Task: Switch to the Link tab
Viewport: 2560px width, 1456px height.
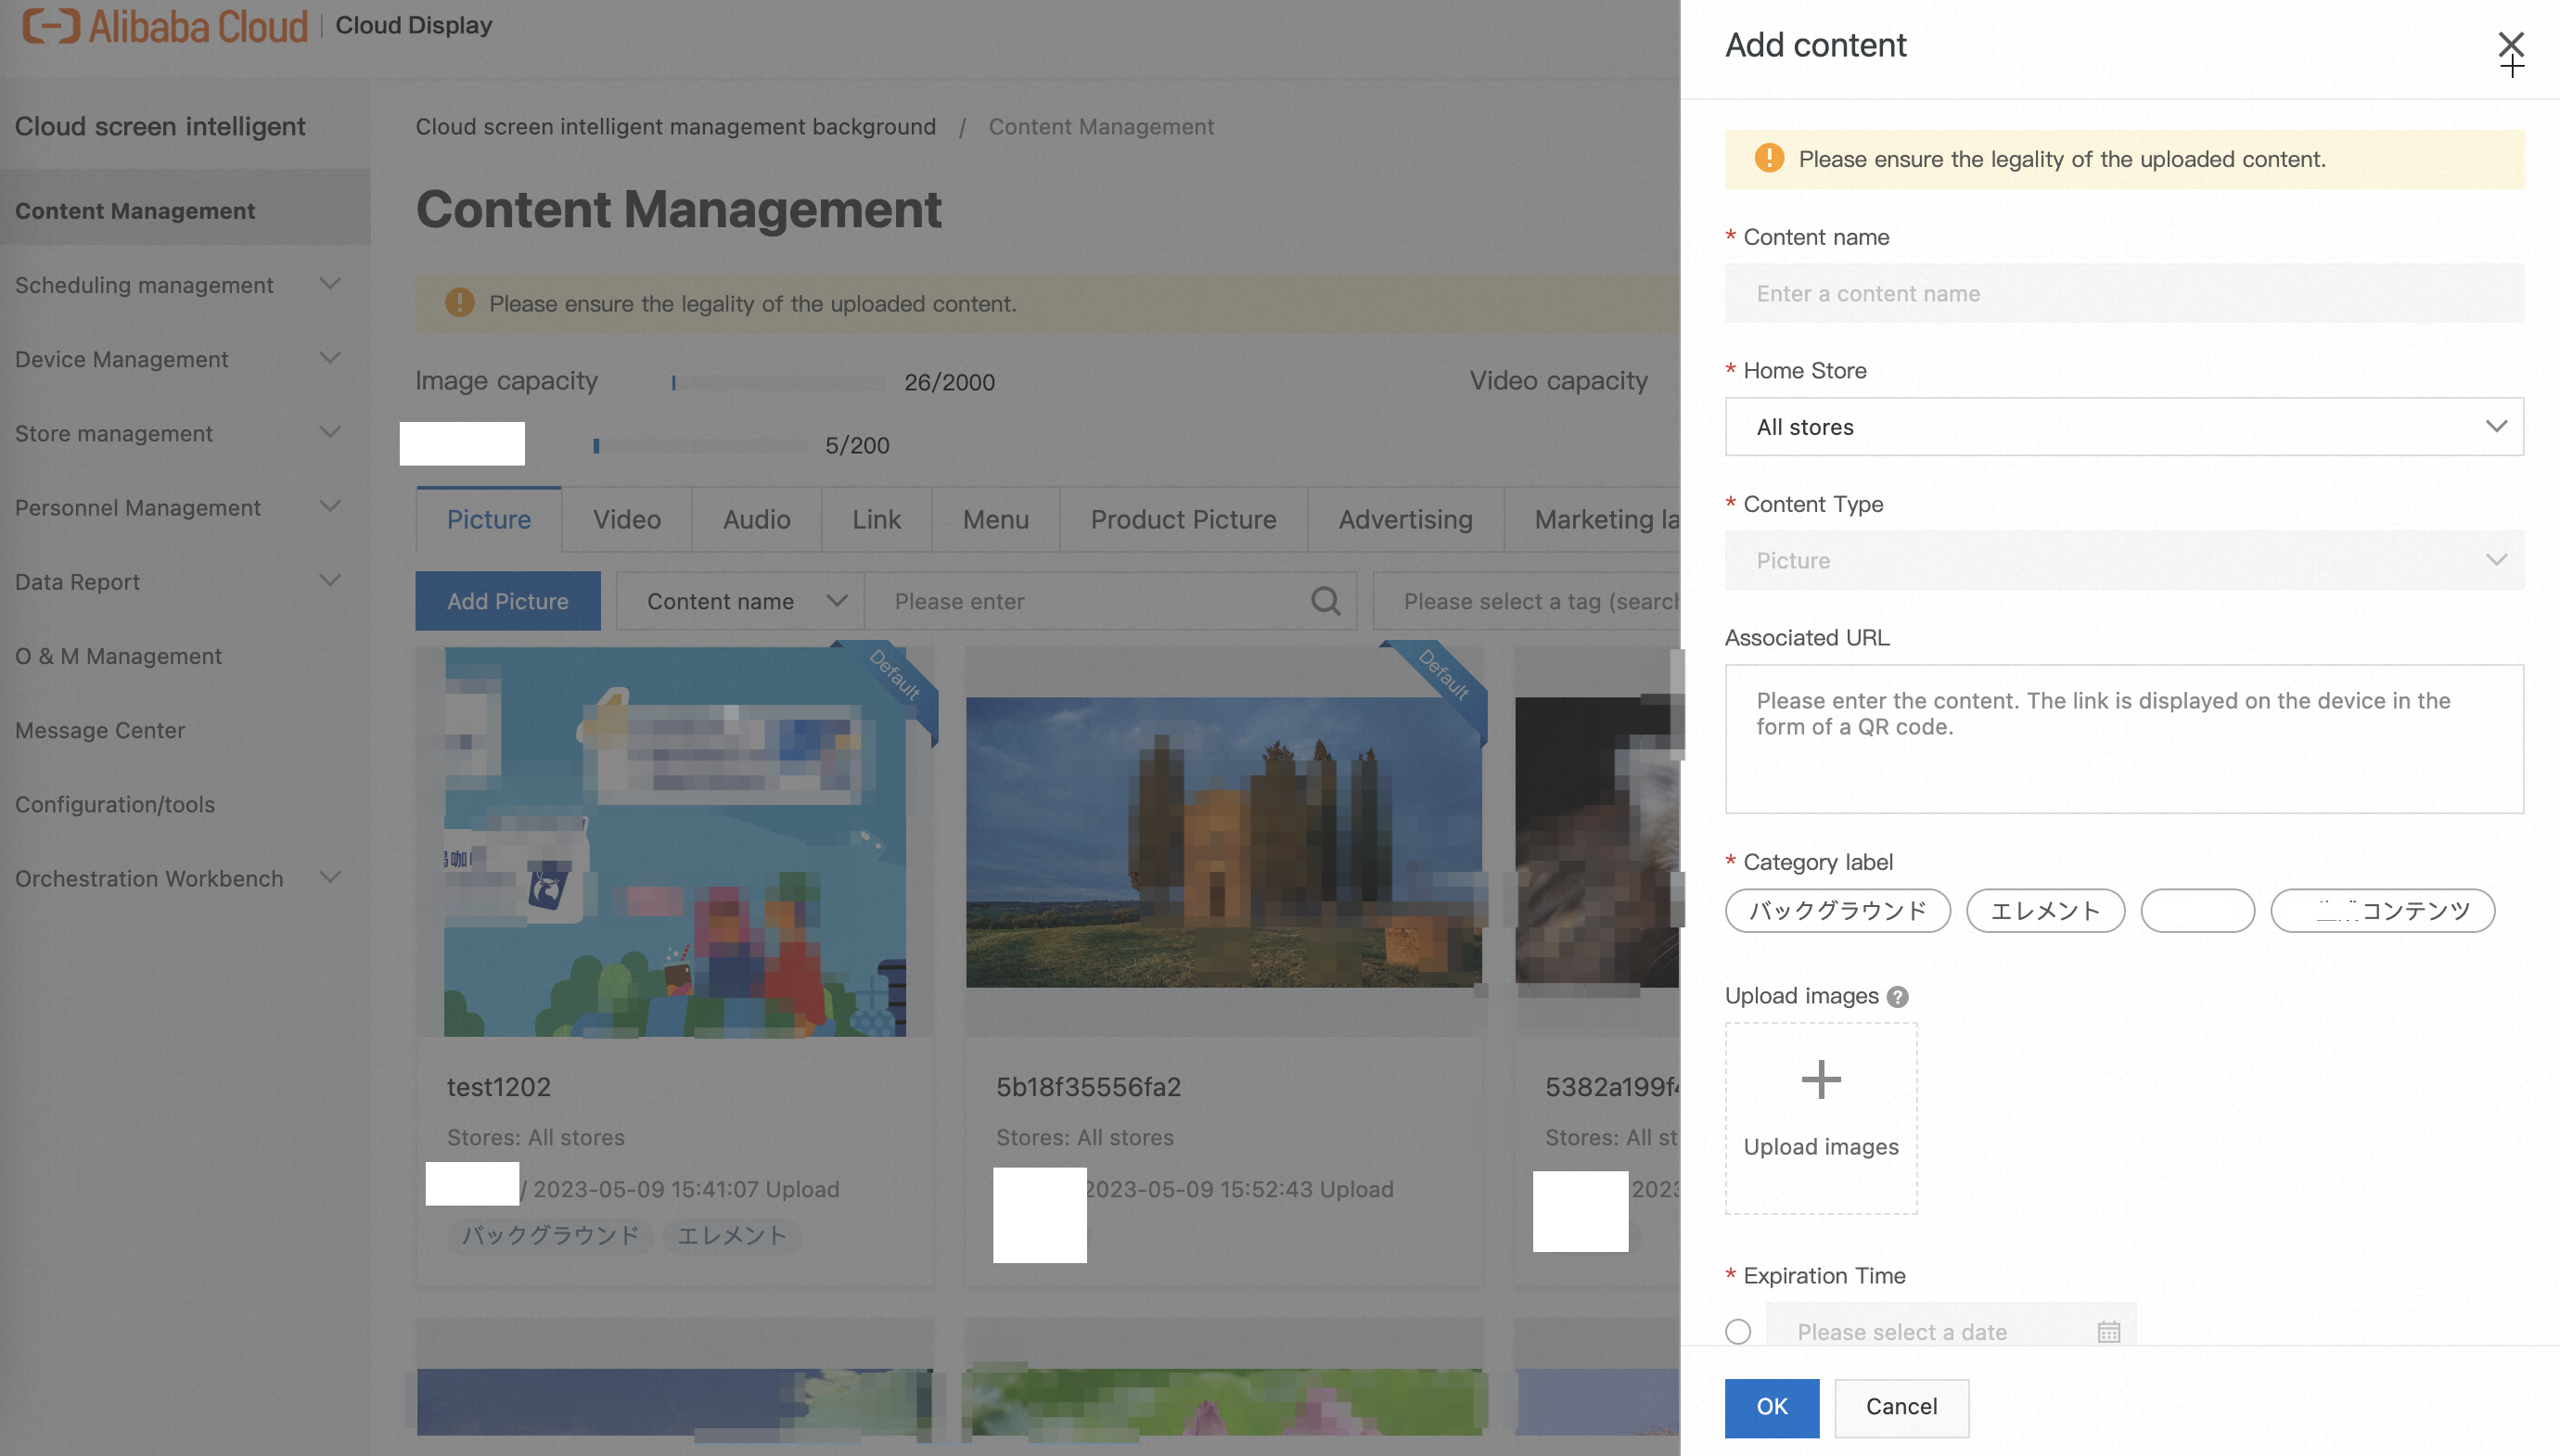Action: coord(876,519)
